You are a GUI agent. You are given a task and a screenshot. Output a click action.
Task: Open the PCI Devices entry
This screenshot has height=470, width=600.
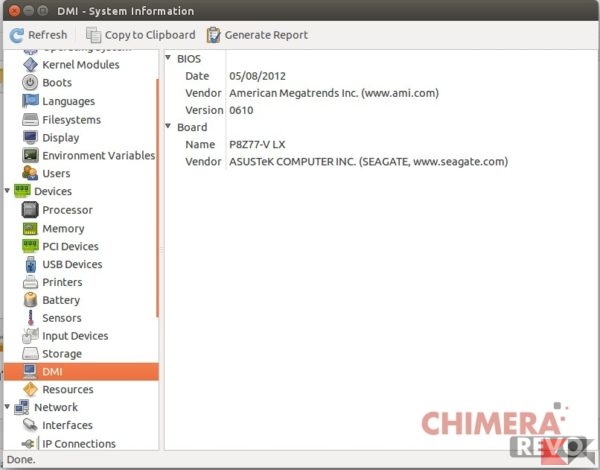pyautogui.click(x=70, y=246)
